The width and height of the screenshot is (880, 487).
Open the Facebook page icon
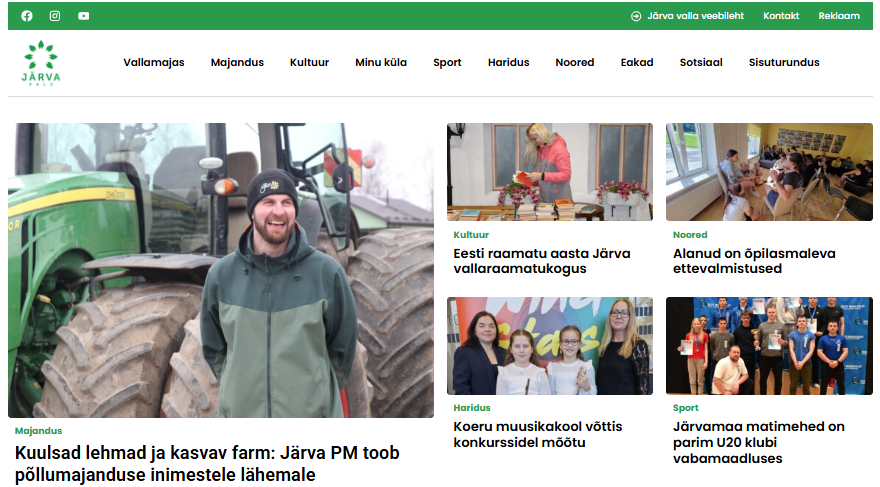click(27, 16)
